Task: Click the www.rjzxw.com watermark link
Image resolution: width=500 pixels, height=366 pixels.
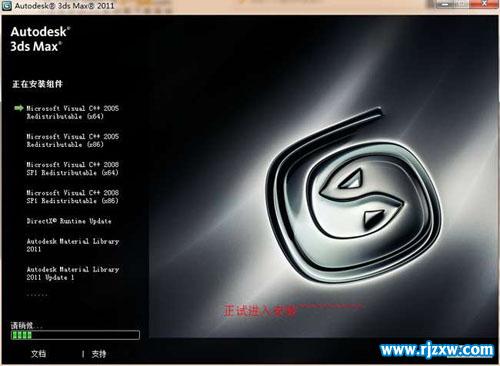Action: click(x=437, y=350)
